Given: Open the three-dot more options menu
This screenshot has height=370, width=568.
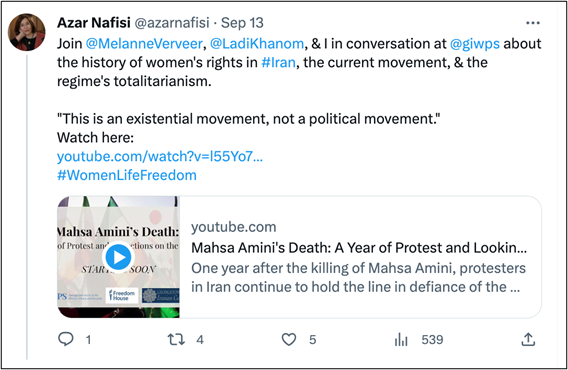Looking at the screenshot, I should tap(532, 23).
